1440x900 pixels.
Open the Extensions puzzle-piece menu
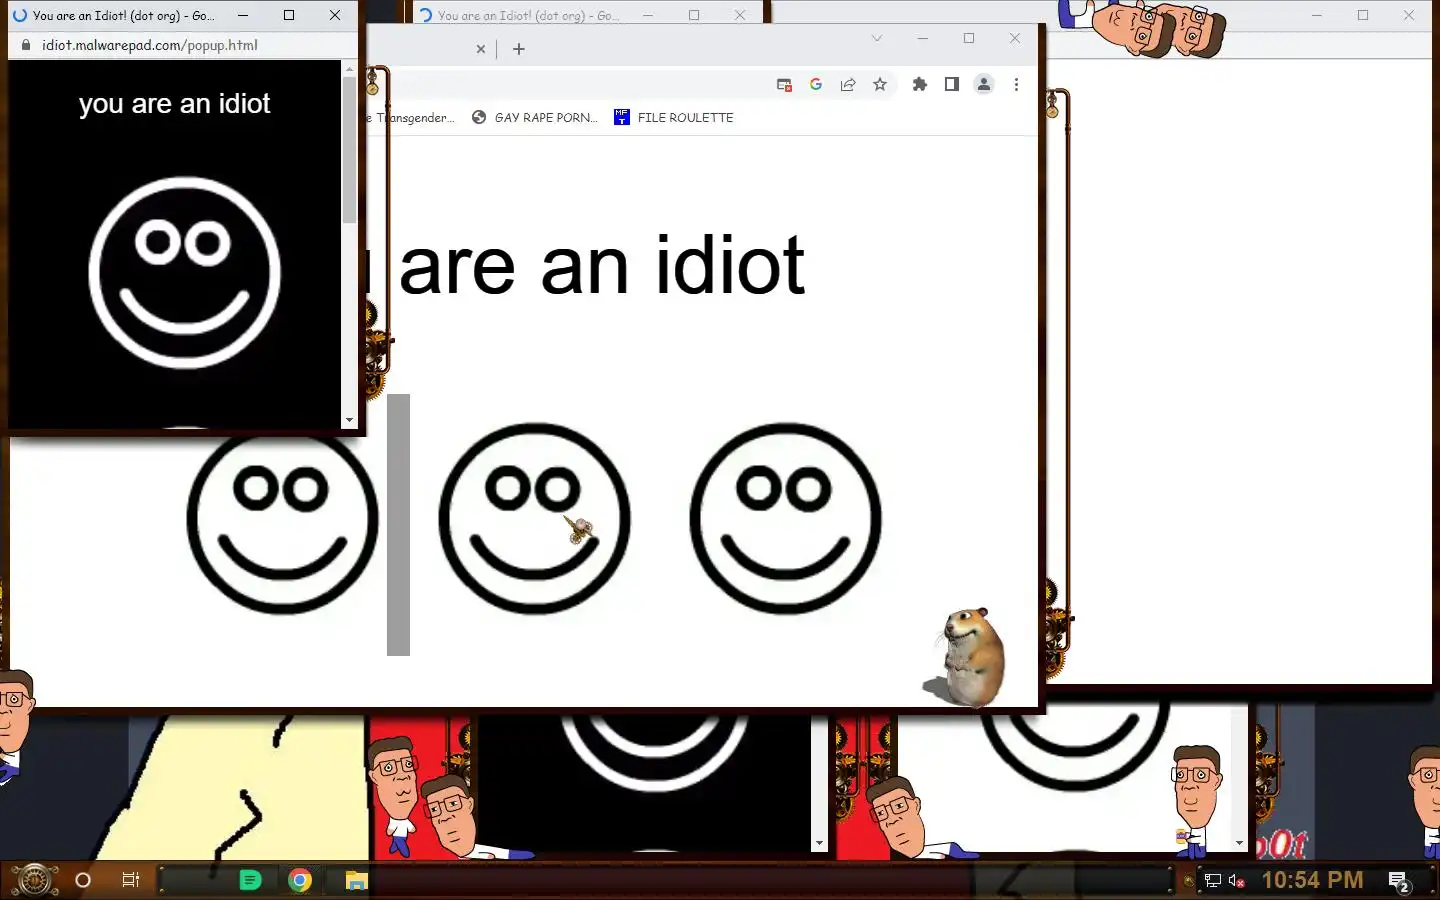[x=920, y=85]
